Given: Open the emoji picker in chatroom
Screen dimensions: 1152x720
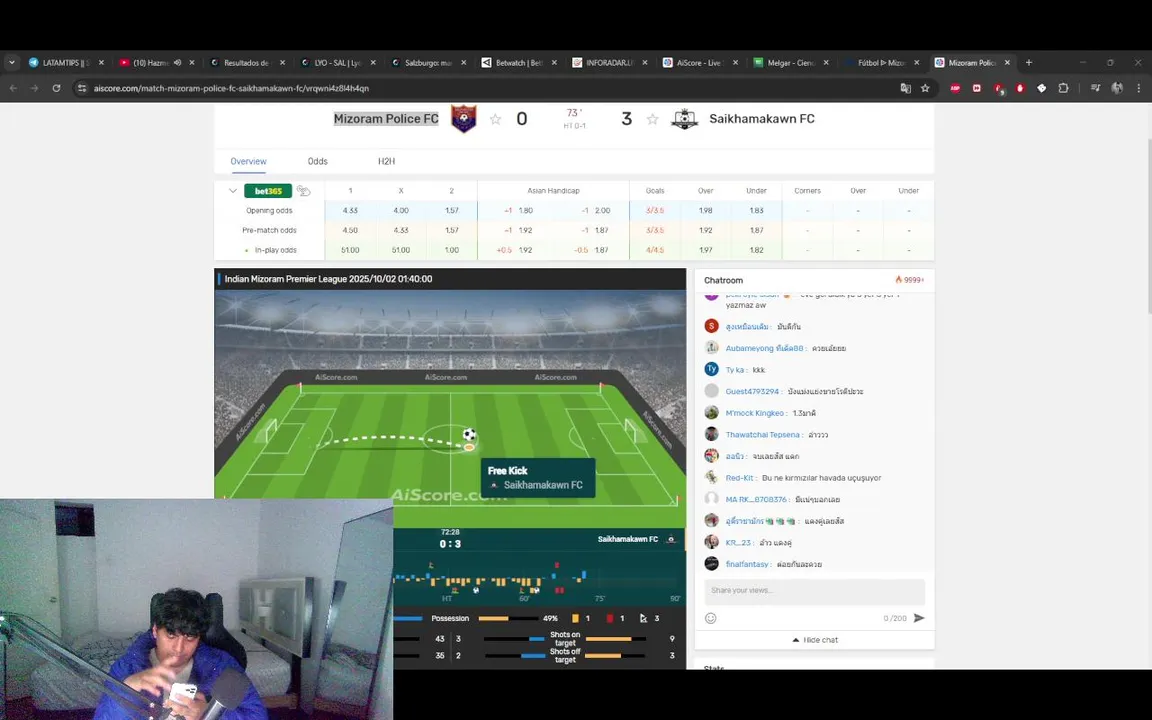Looking at the screenshot, I should tap(710, 618).
